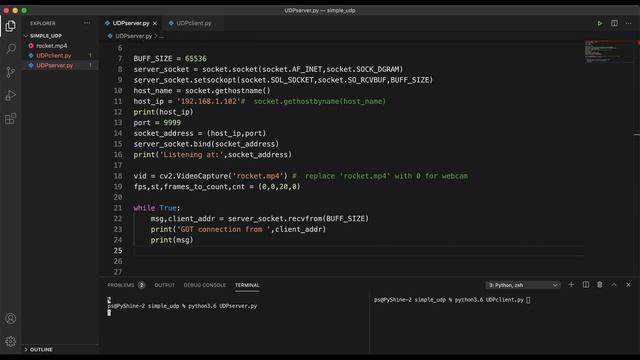Click on 'print(msg)' line
Screen dimensions: 640x360
172,240
